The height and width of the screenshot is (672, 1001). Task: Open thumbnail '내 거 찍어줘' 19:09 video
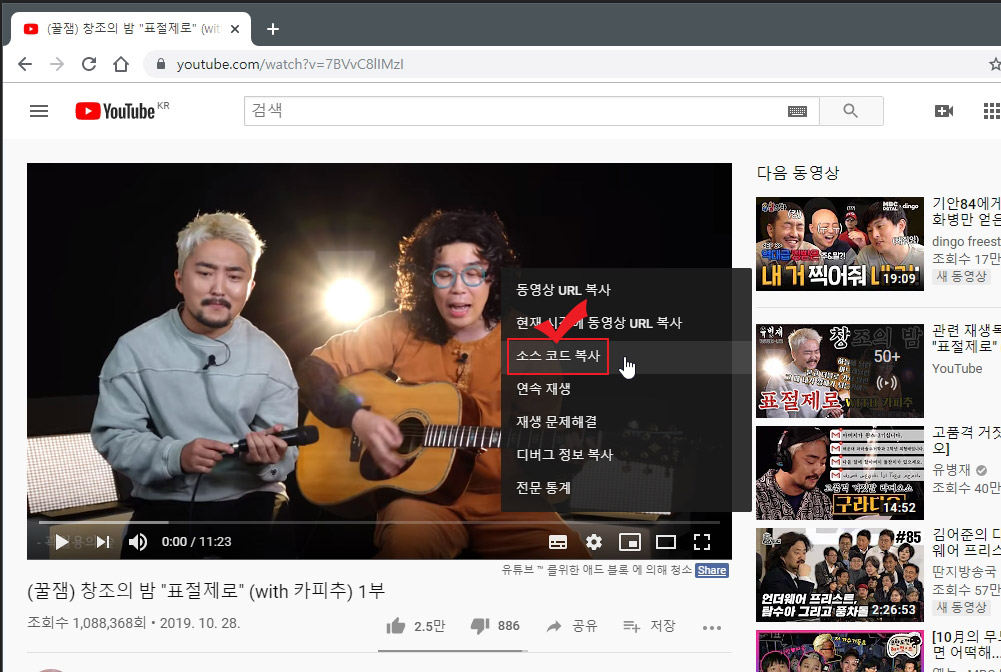click(839, 244)
